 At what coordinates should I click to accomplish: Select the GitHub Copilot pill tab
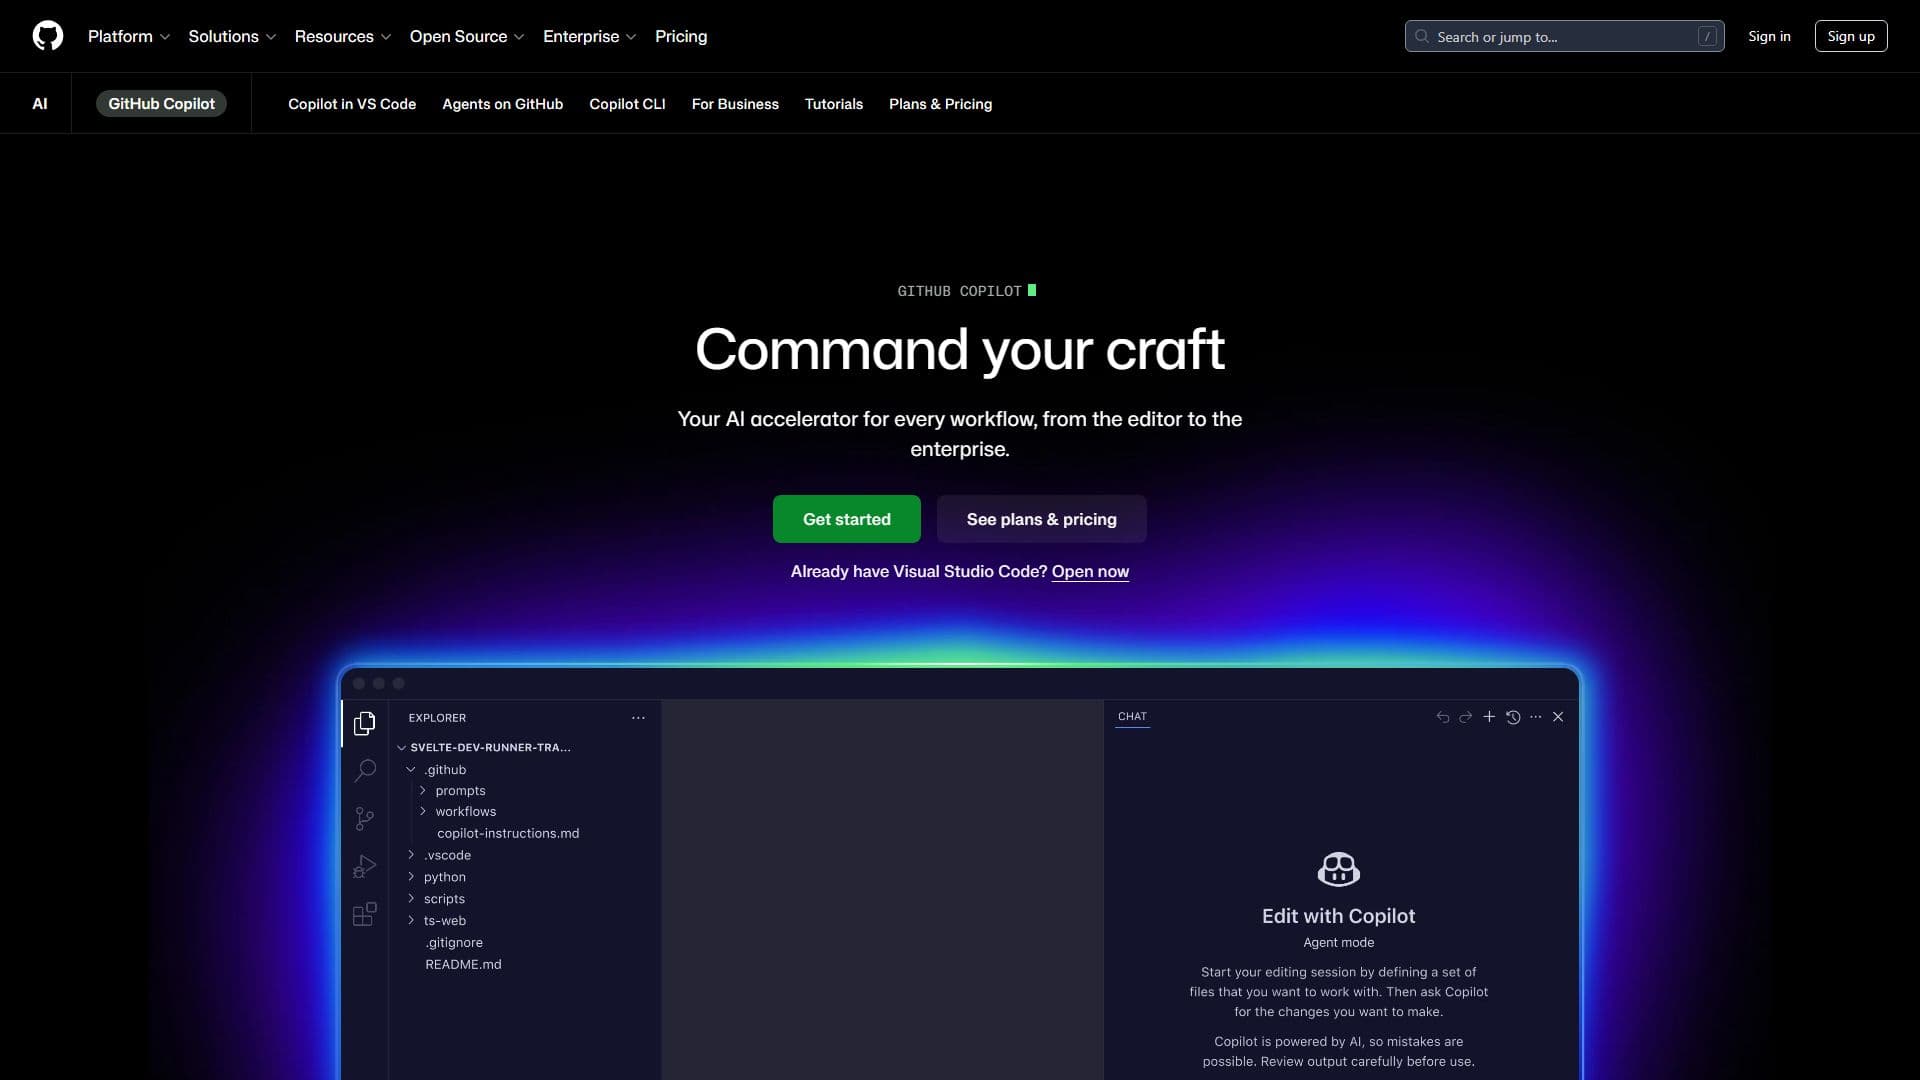click(161, 103)
